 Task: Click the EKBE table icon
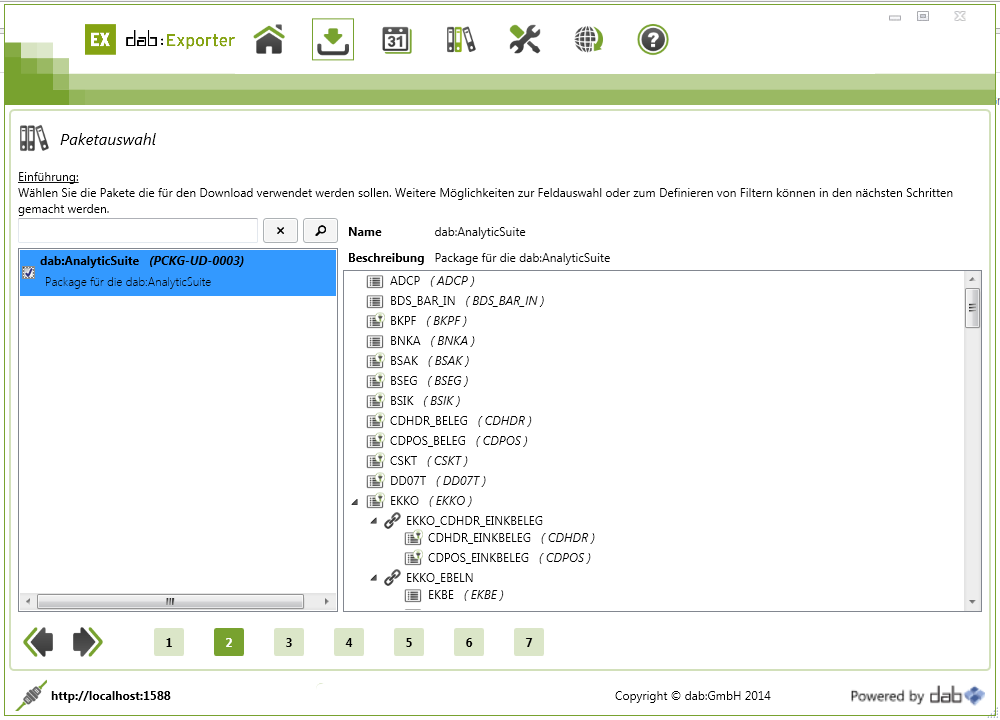click(413, 596)
